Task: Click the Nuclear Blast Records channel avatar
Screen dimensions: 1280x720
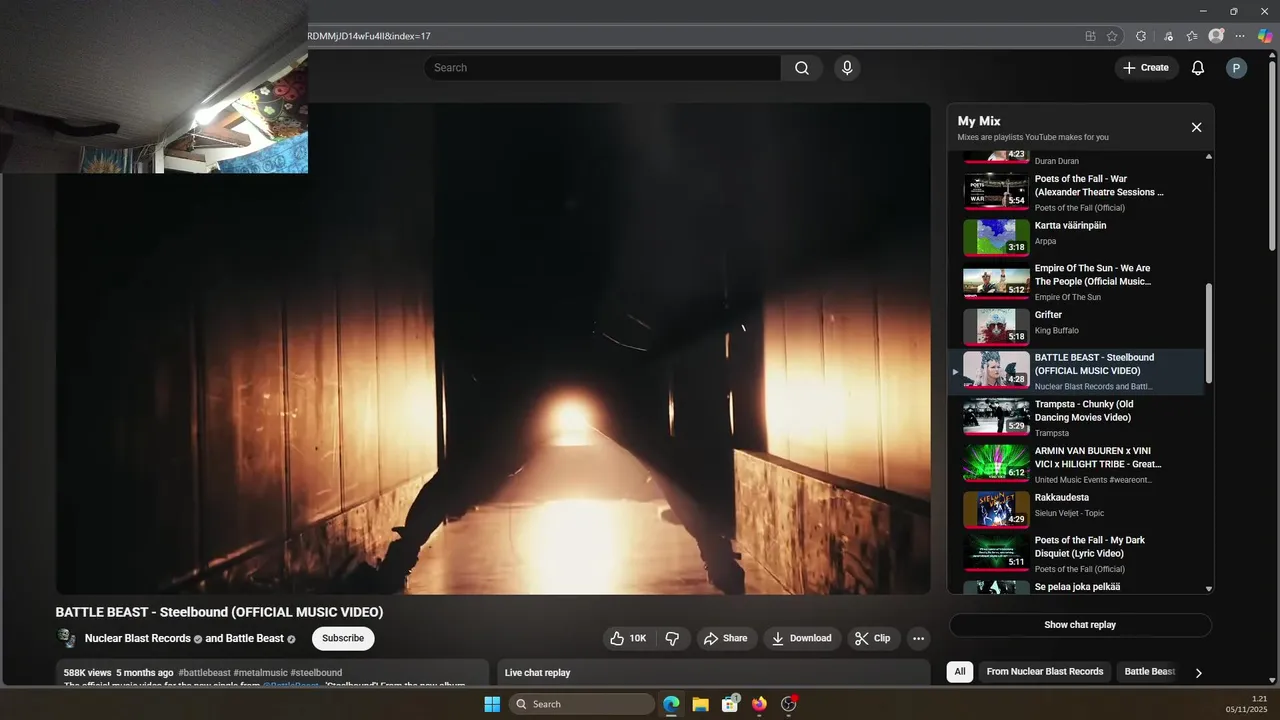Action: coord(66,638)
